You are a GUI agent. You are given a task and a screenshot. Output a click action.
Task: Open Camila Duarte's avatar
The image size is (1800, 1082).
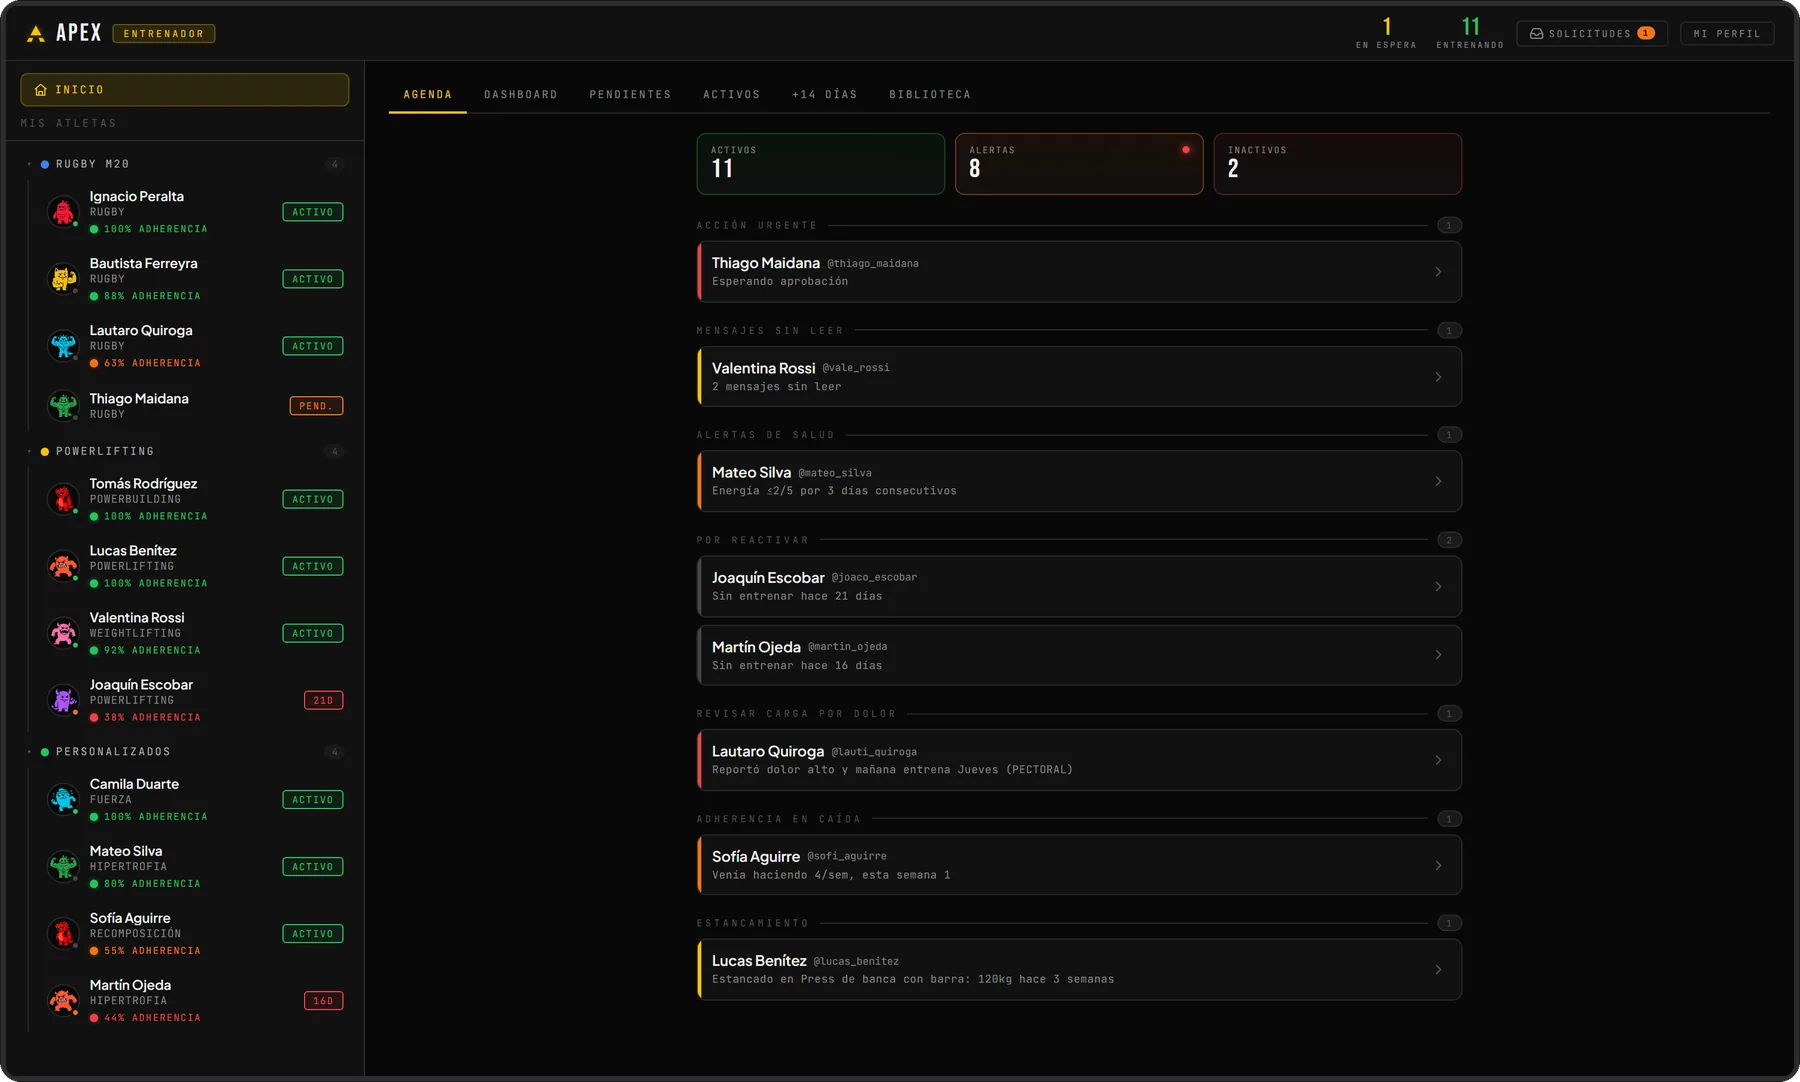click(x=63, y=800)
